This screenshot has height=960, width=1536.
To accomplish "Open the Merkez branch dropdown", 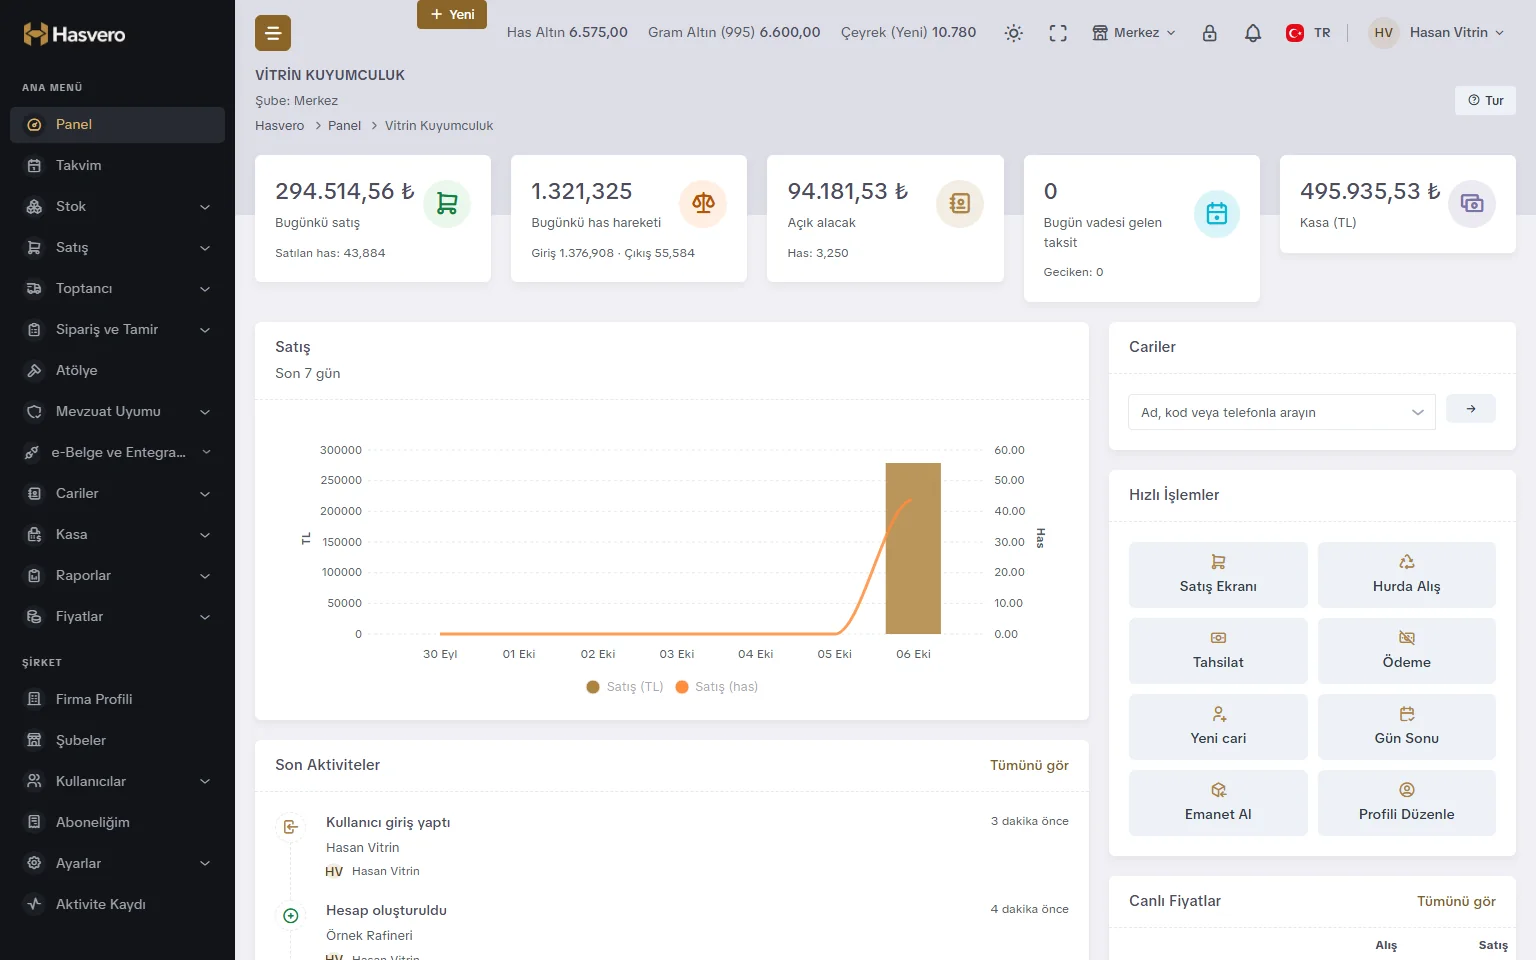I will (x=1134, y=33).
